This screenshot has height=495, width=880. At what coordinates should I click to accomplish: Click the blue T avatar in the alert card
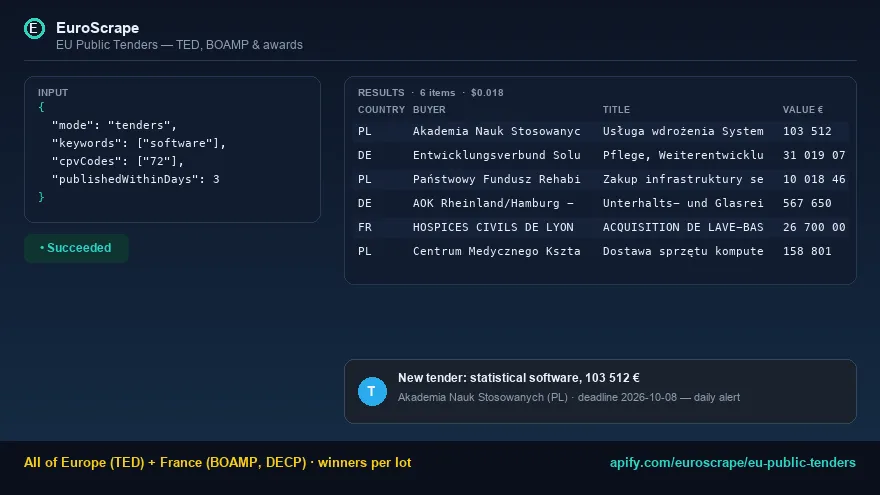372,391
